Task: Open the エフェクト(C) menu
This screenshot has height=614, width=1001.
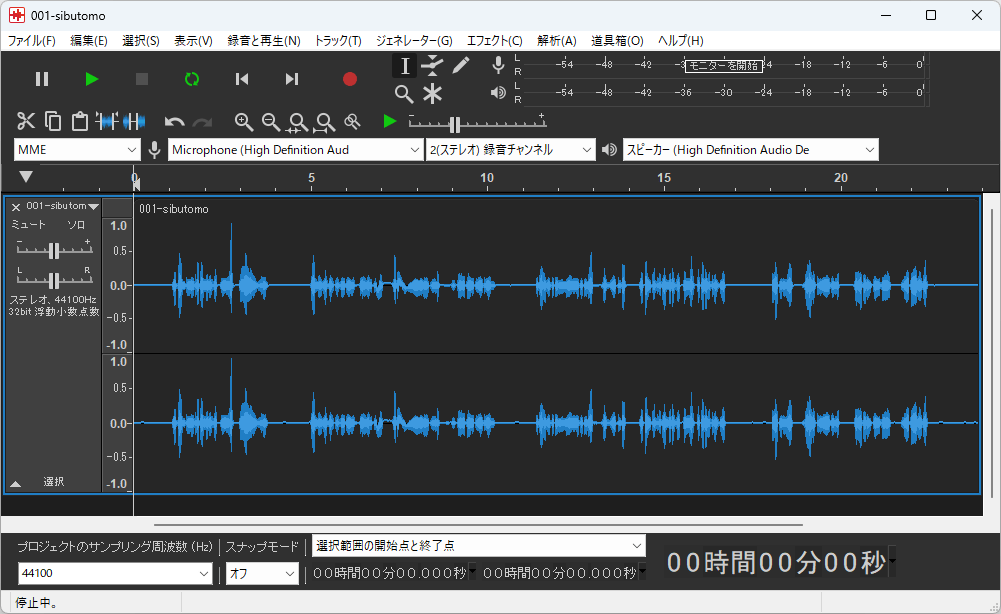Action: click(x=494, y=41)
